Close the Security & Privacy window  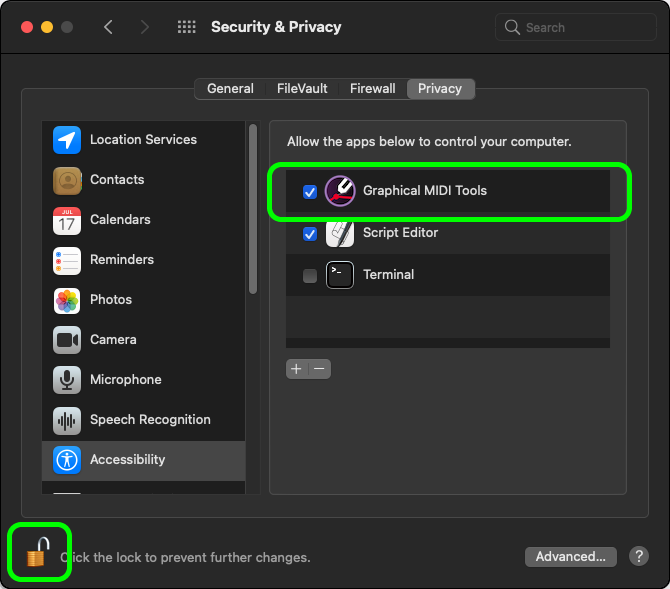click(x=27, y=27)
